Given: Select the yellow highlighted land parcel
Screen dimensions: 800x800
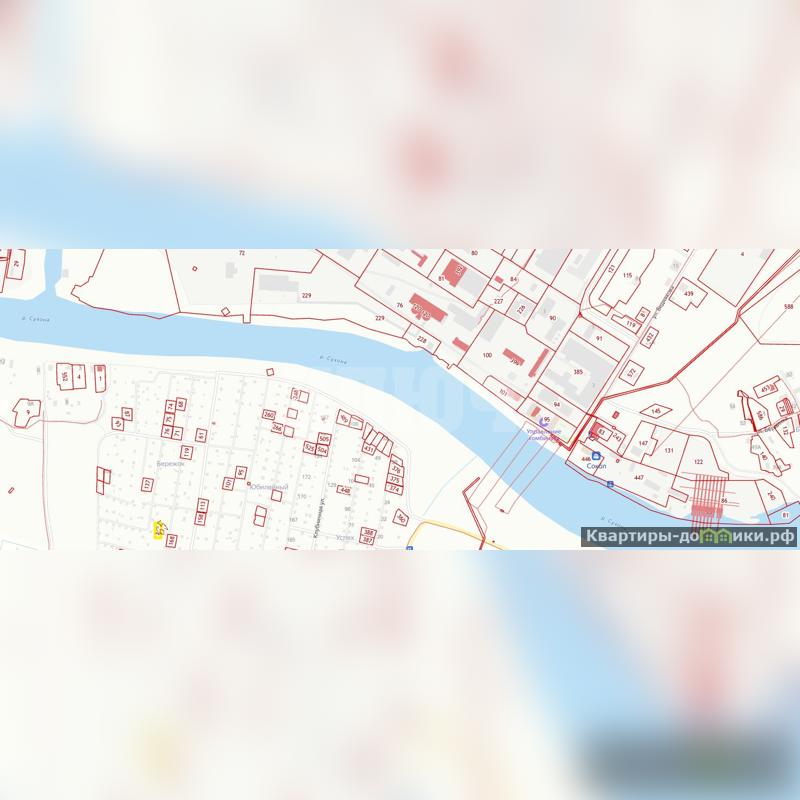Looking at the screenshot, I should point(158,530).
